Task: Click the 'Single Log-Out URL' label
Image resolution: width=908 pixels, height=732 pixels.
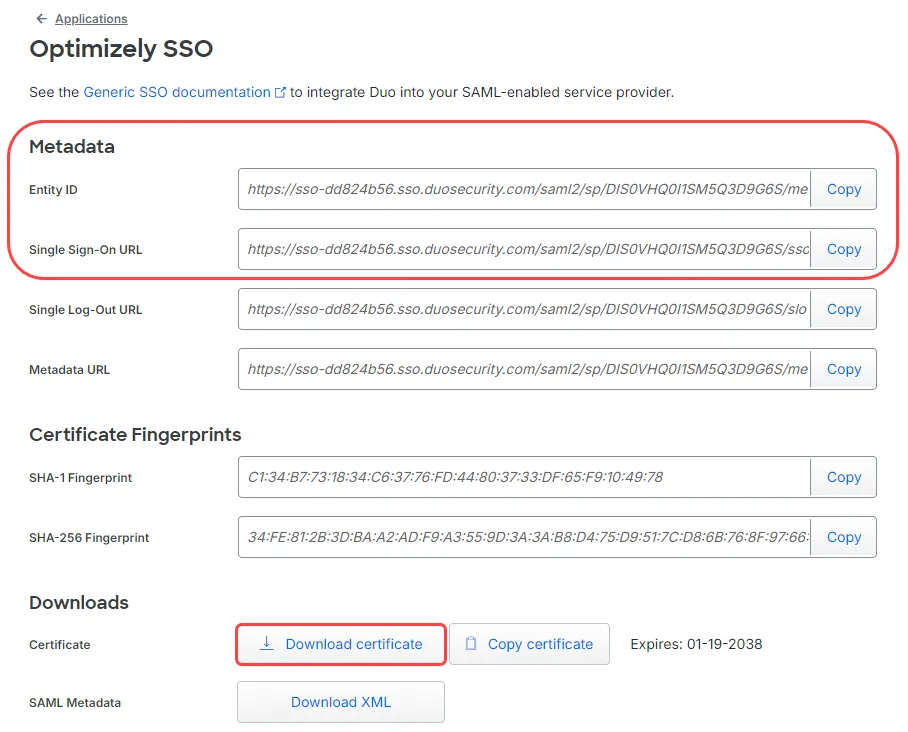Action: coord(85,310)
